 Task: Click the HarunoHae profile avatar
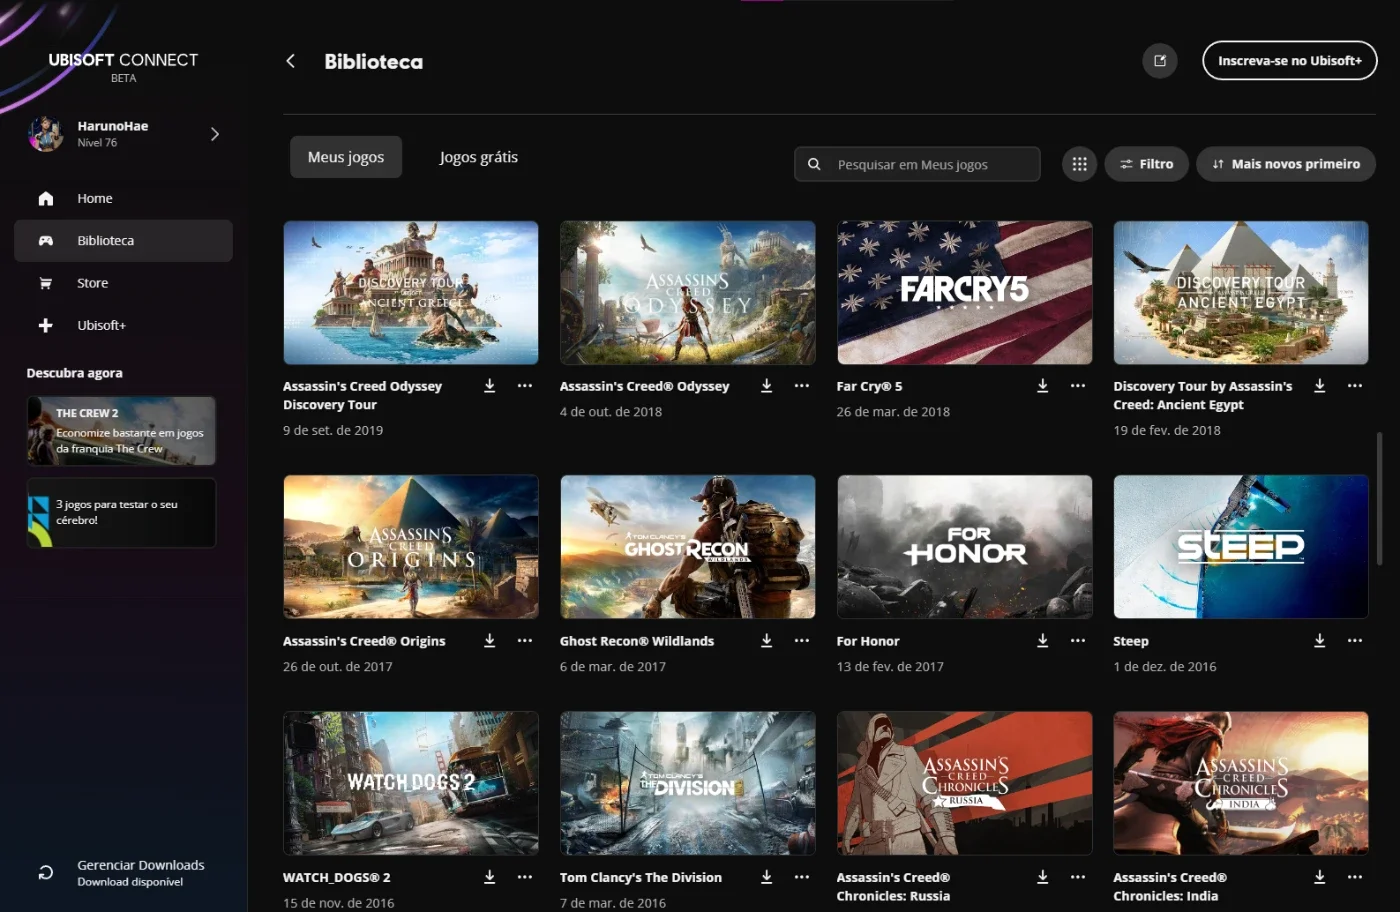pos(46,134)
